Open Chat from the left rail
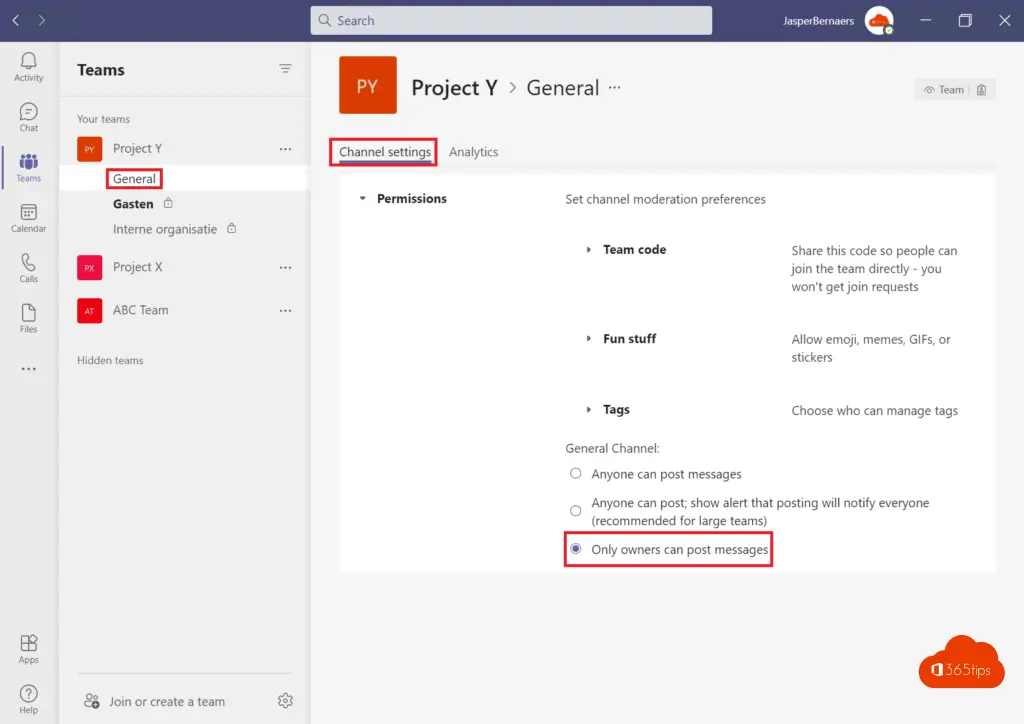The height and width of the screenshot is (724, 1024). (28, 117)
